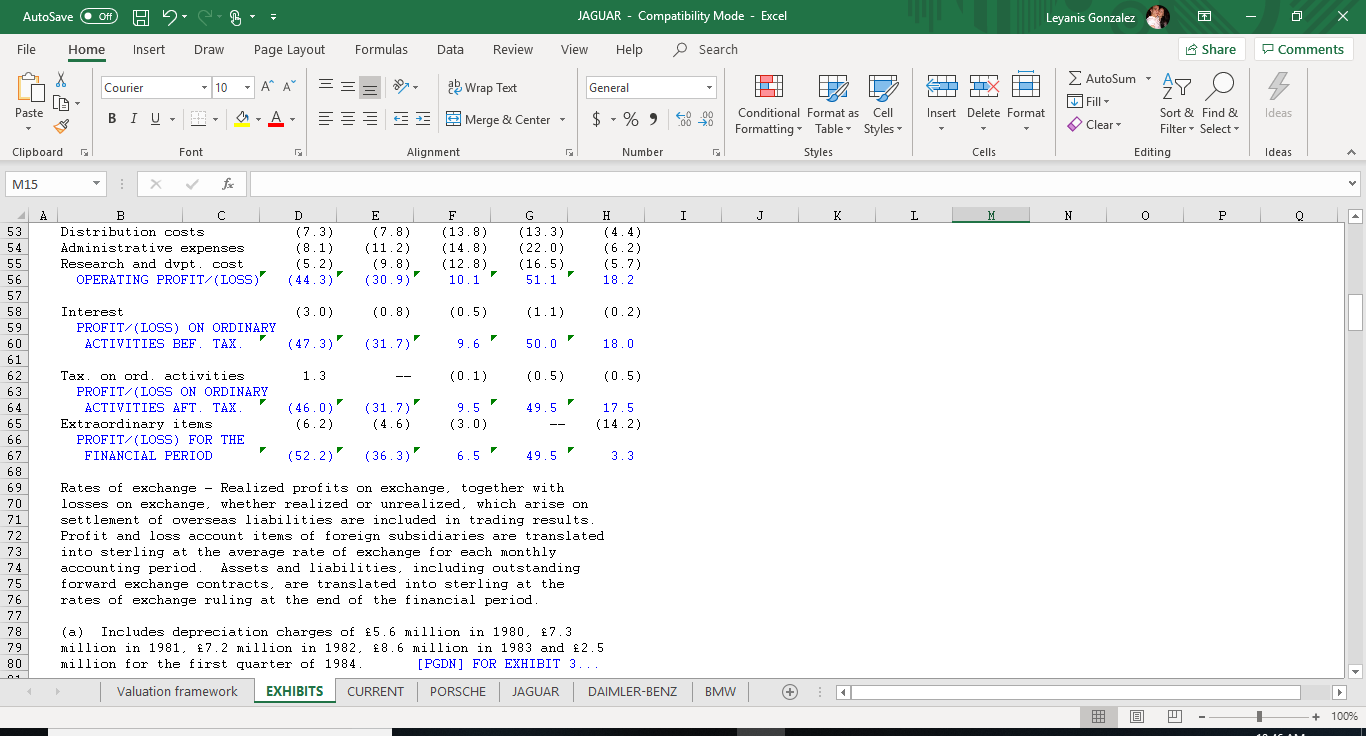This screenshot has width=1366, height=736.
Task: Click the Save icon in the title bar
Action: coord(141,16)
